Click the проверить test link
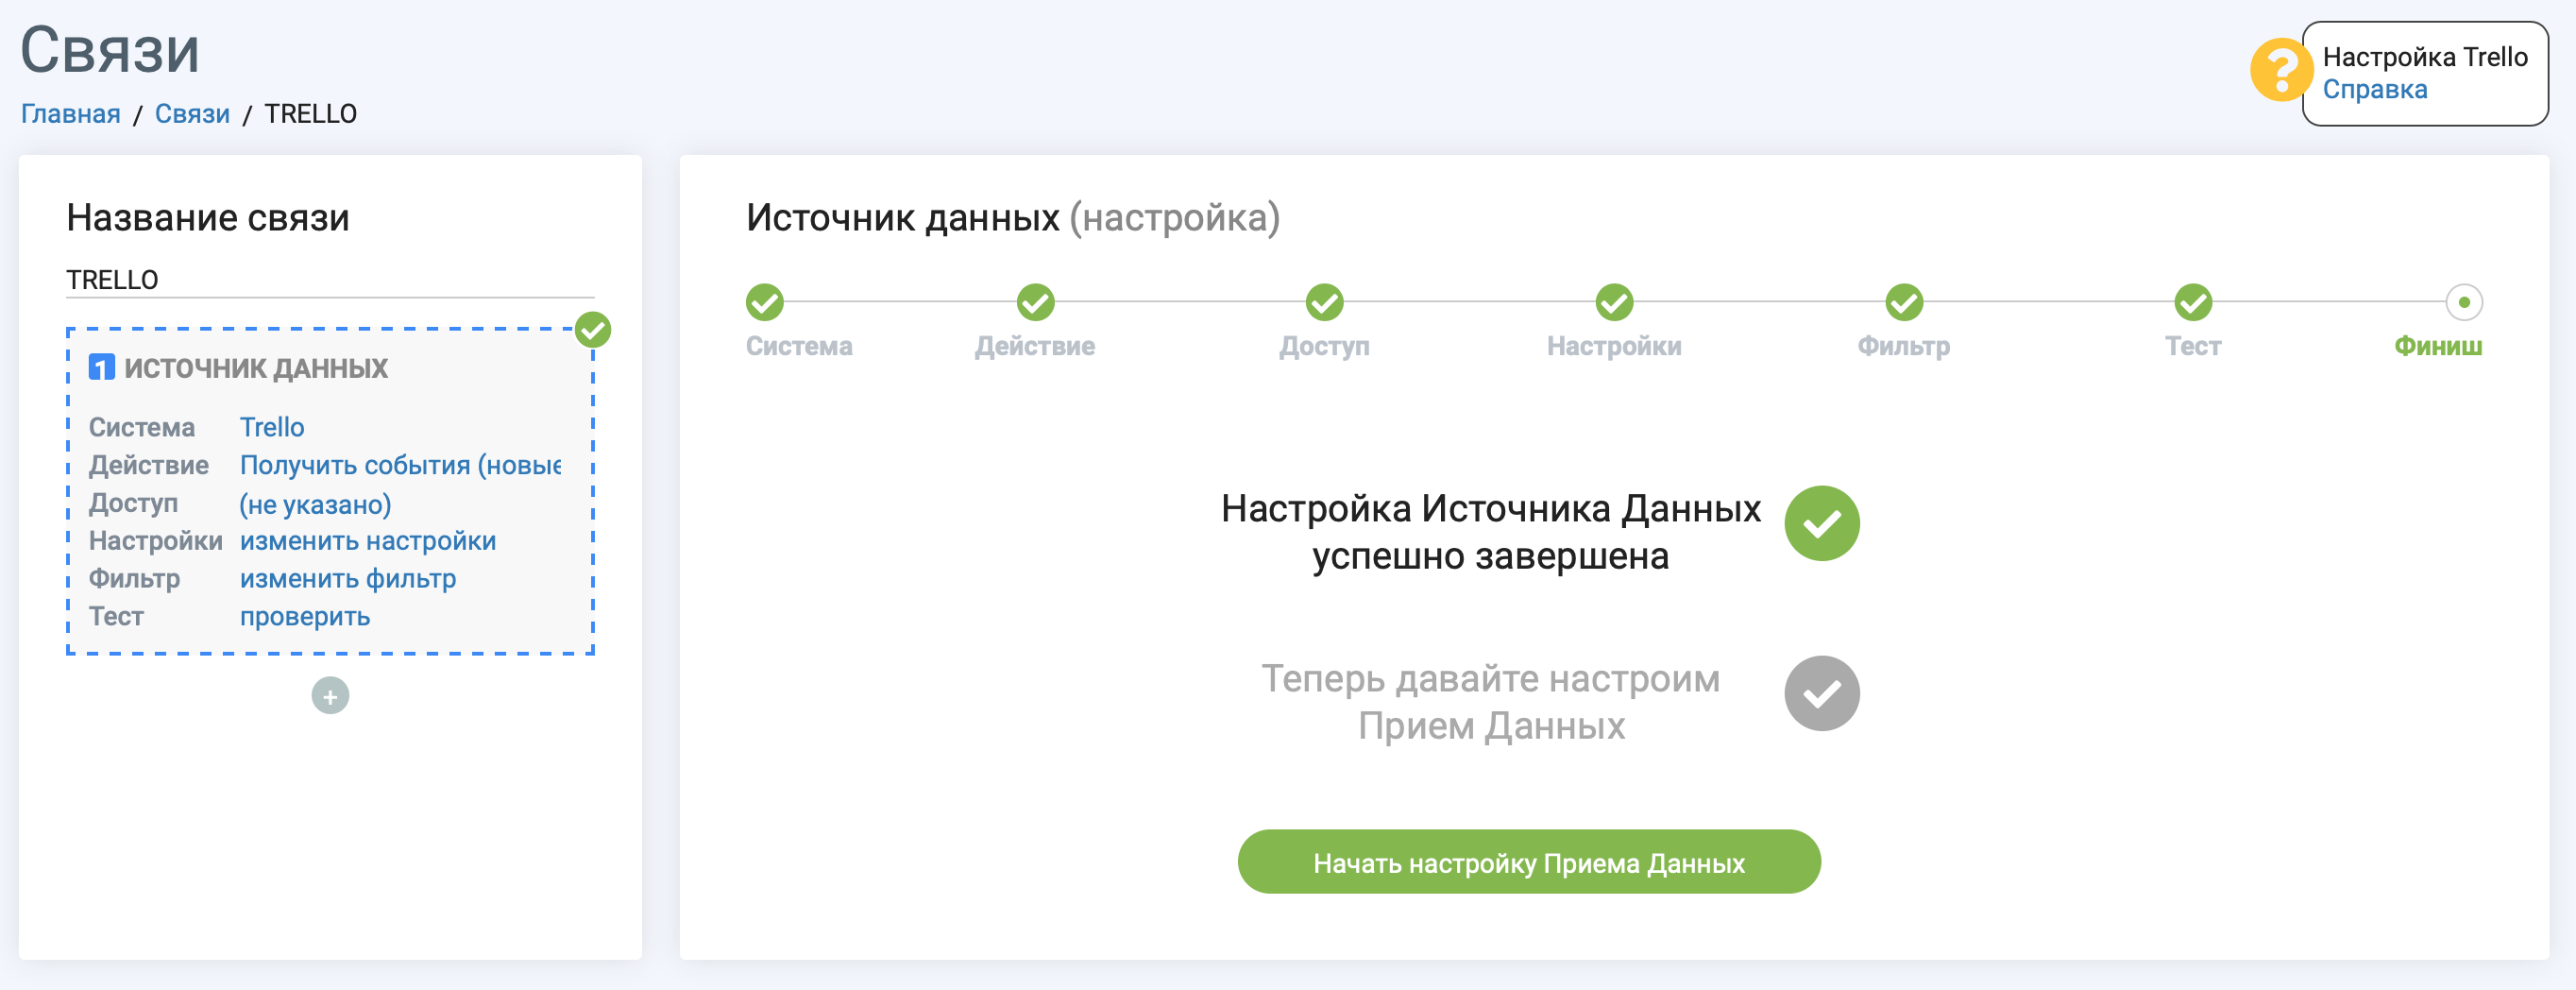The height and width of the screenshot is (990, 2576). click(x=305, y=617)
